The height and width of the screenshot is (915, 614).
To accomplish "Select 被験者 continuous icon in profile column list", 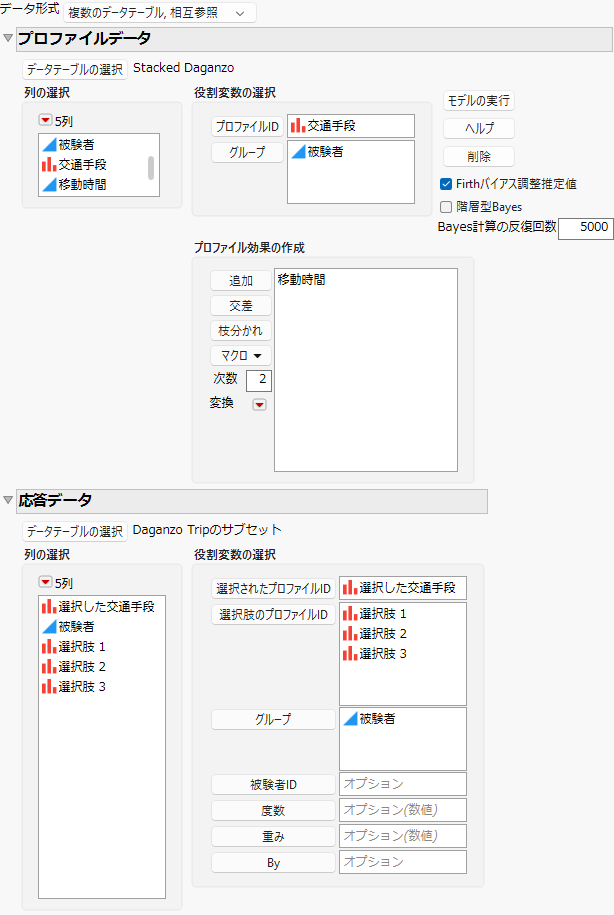I will pyautogui.click(x=49, y=145).
